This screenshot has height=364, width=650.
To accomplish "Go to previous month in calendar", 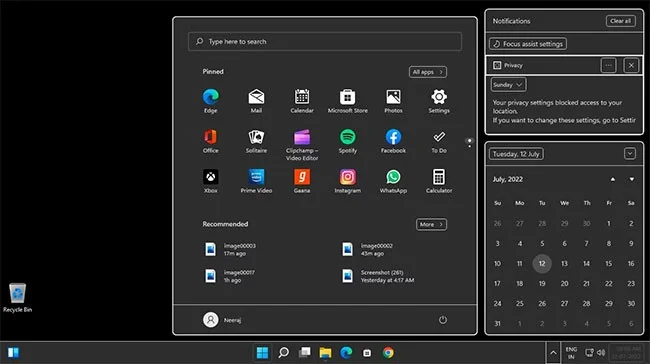I will (x=612, y=179).
